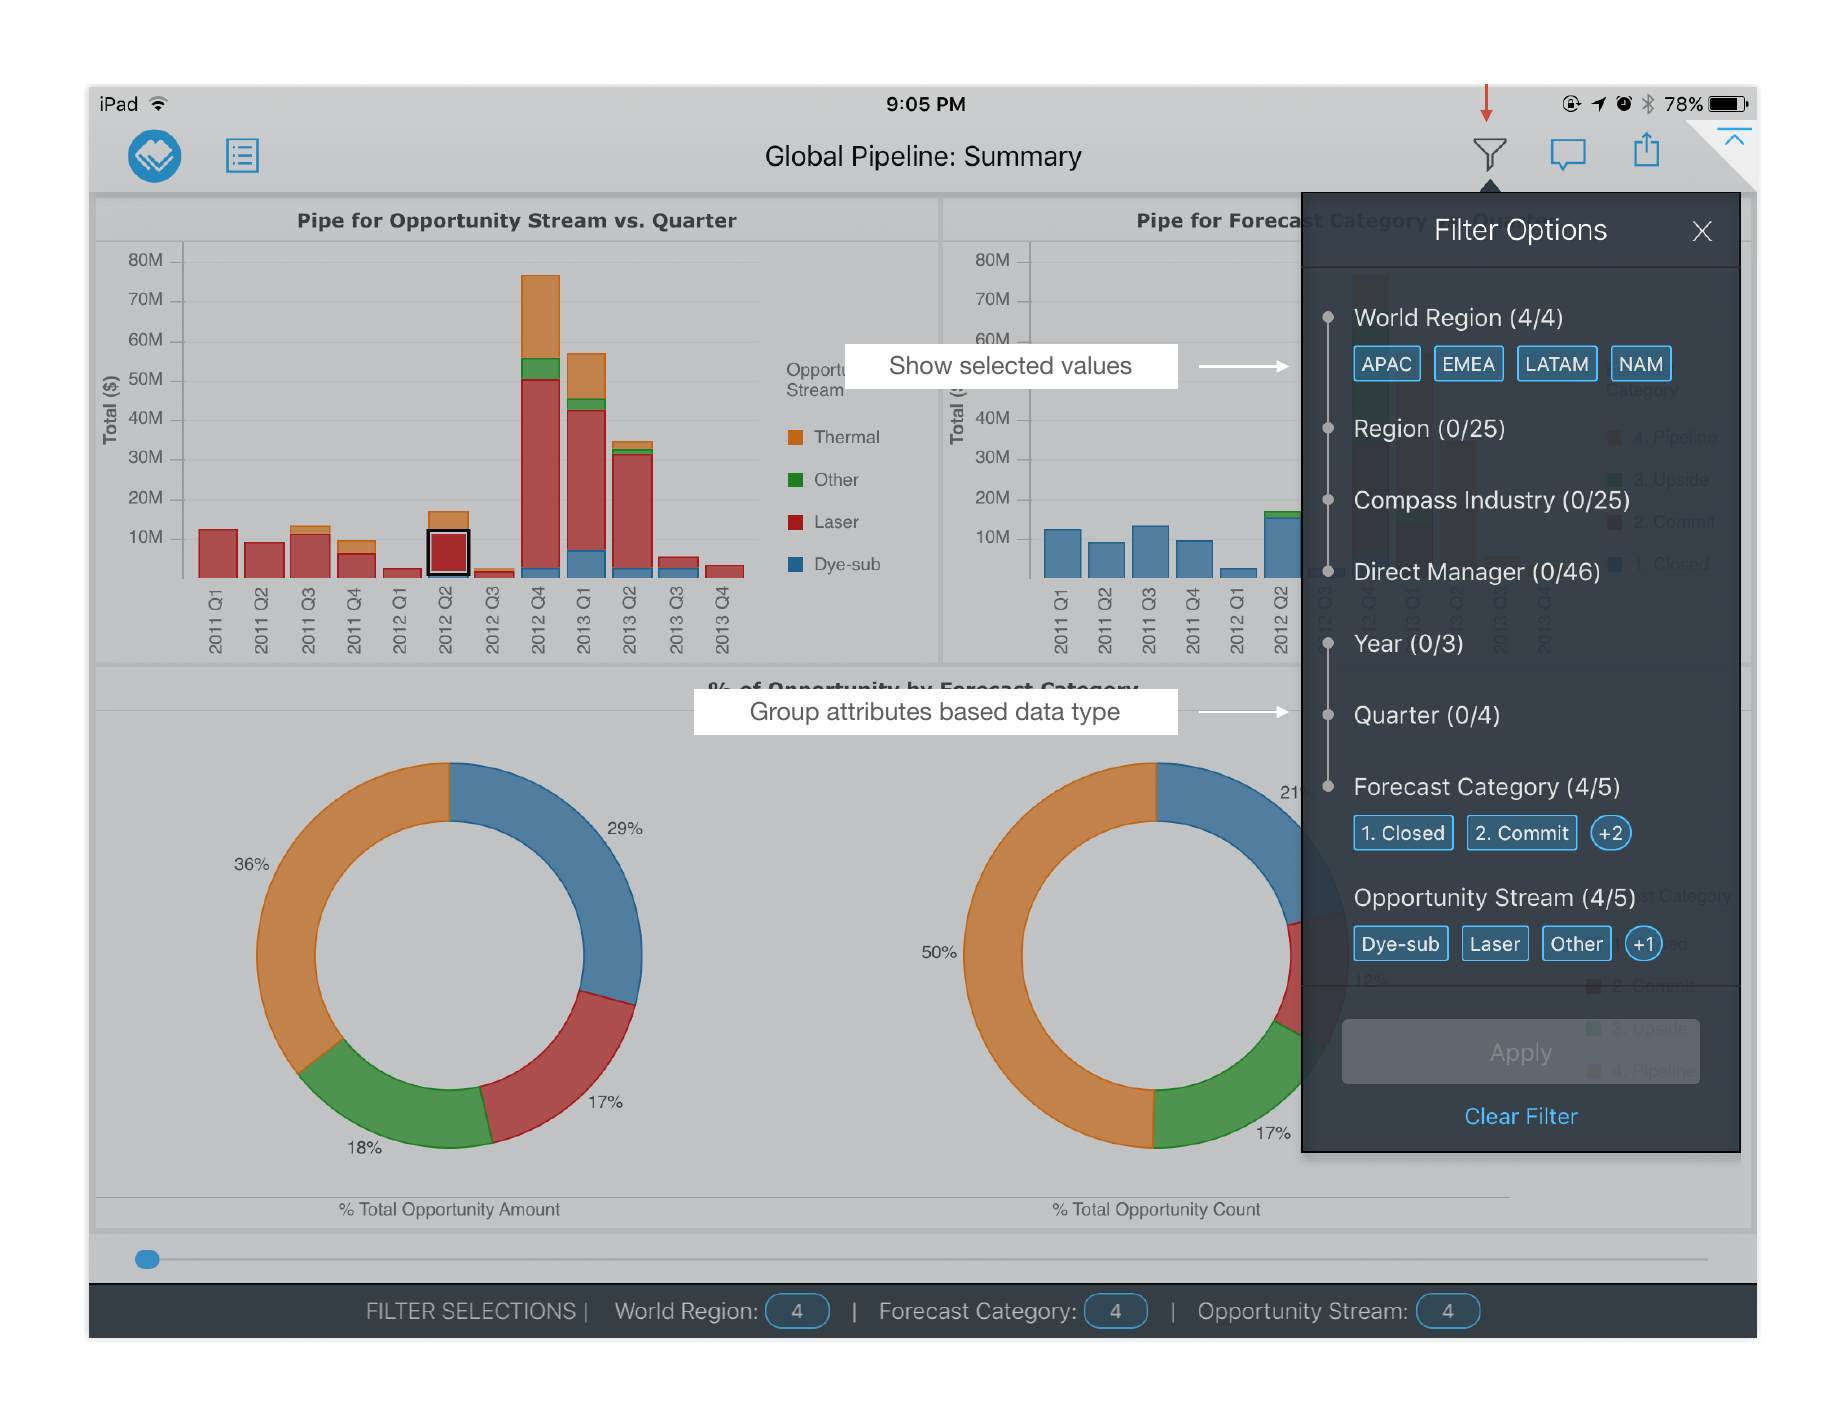Expand the +1 more opportunity stream
The image size is (1845, 1427).
click(1643, 944)
